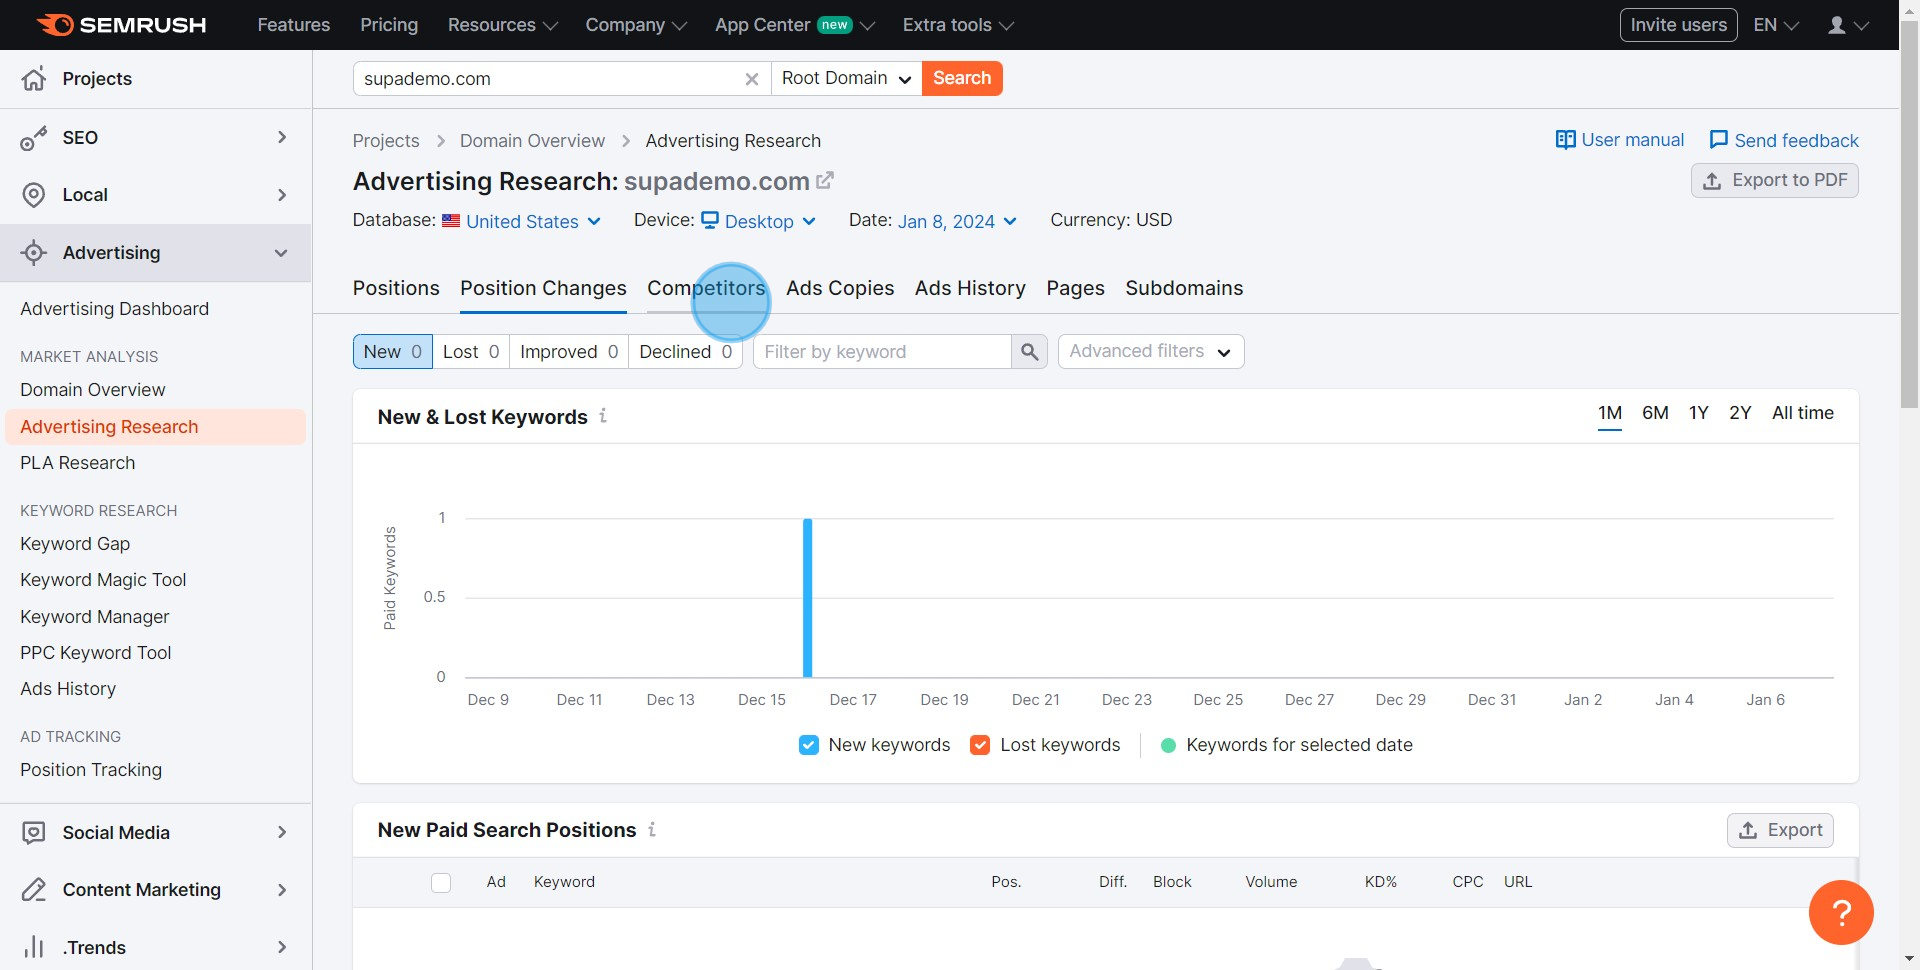The width and height of the screenshot is (1920, 970).
Task: Clear the domain search field
Action: click(752, 79)
